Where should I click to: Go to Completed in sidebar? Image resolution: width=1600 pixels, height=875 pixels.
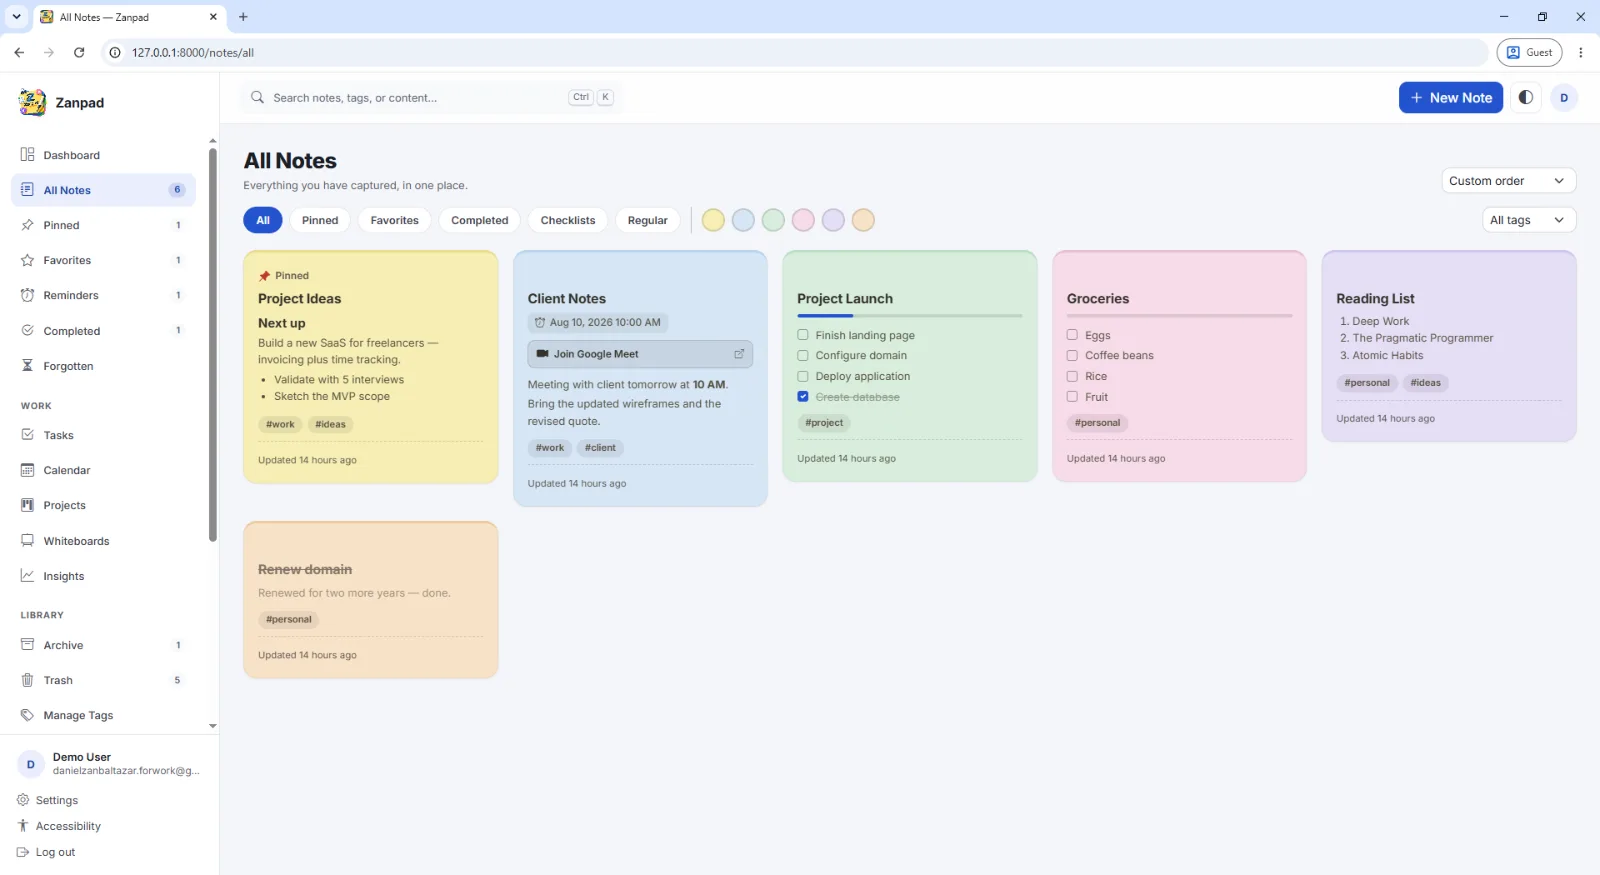point(103,331)
